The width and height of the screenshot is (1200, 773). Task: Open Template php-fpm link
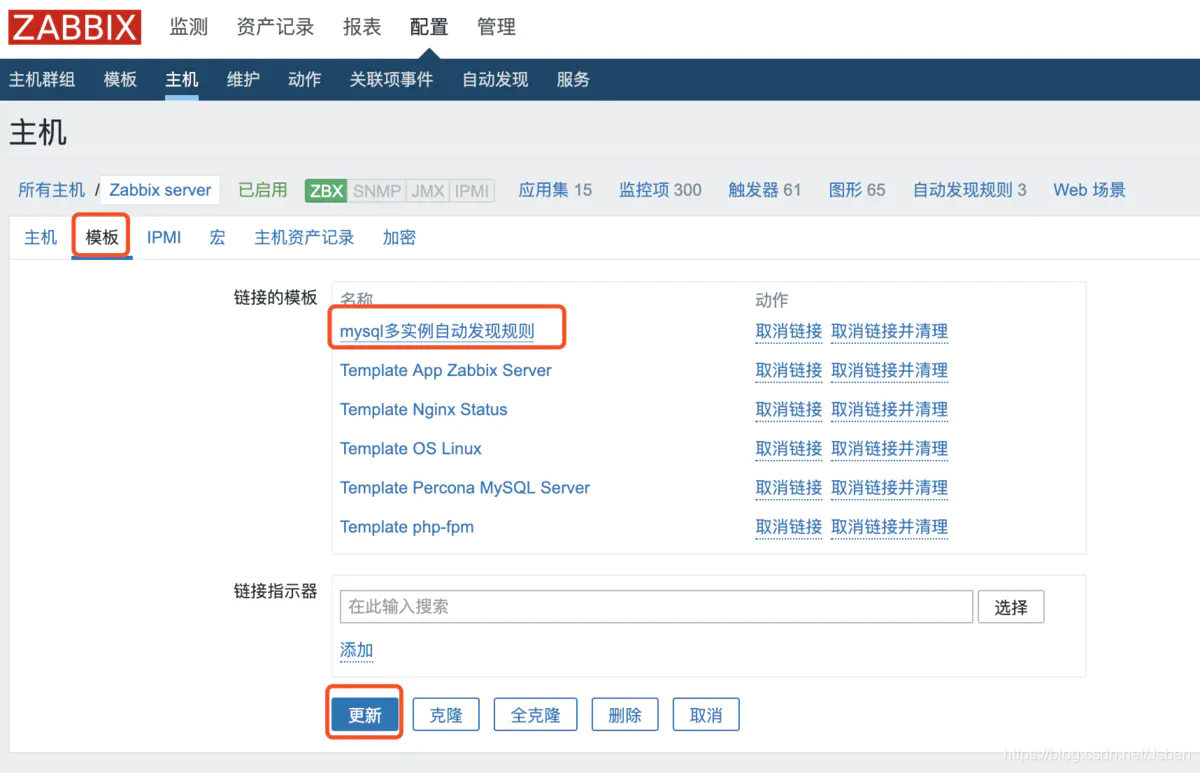coord(407,526)
